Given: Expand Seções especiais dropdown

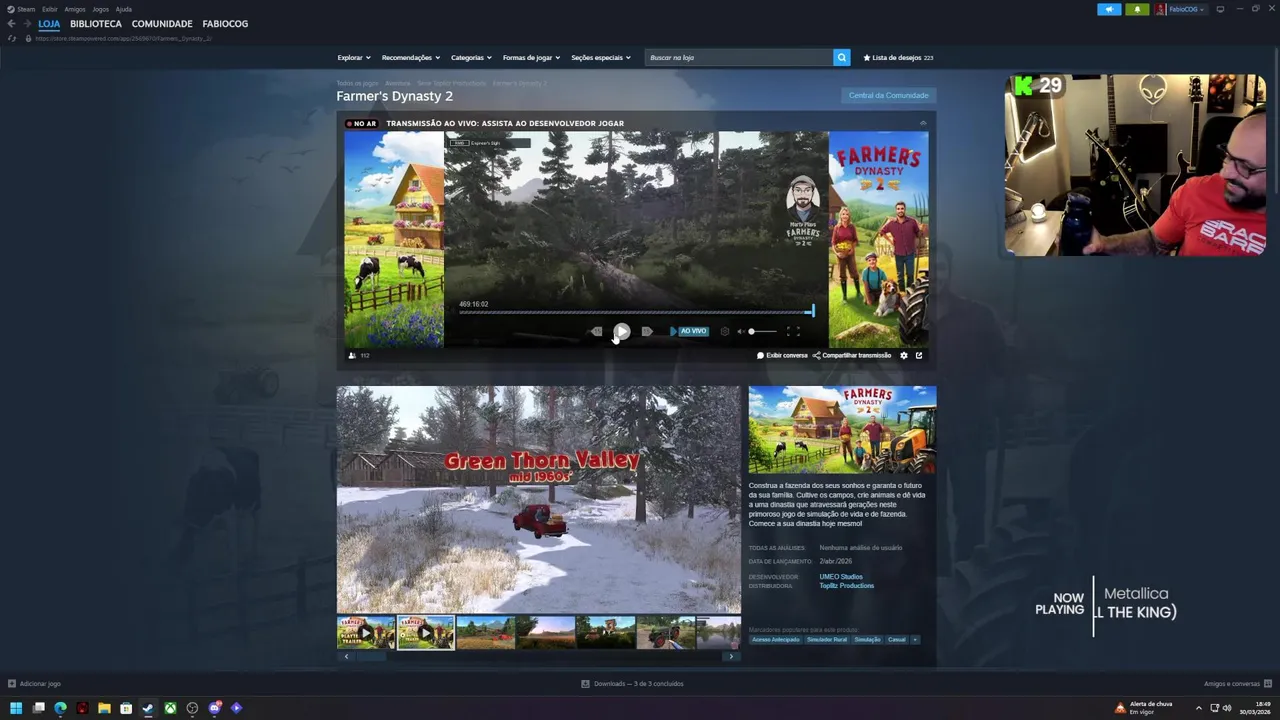Looking at the screenshot, I should point(601,58).
